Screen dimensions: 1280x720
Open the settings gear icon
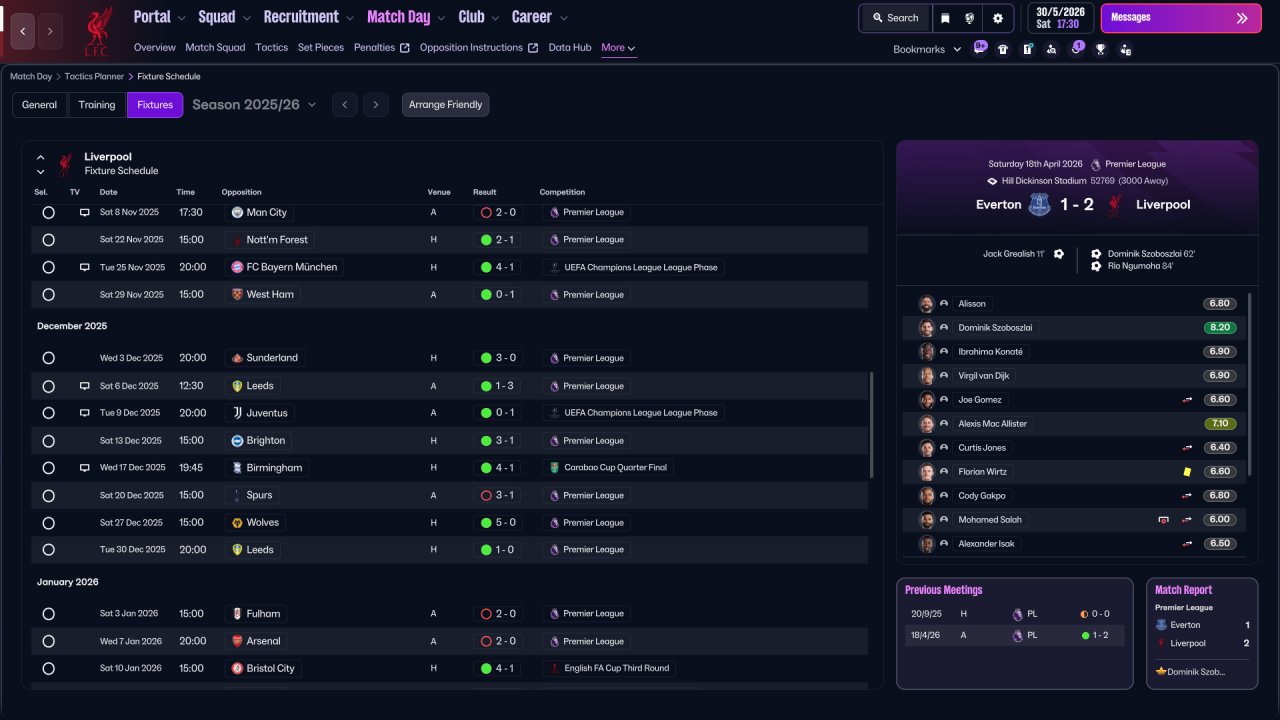click(997, 18)
